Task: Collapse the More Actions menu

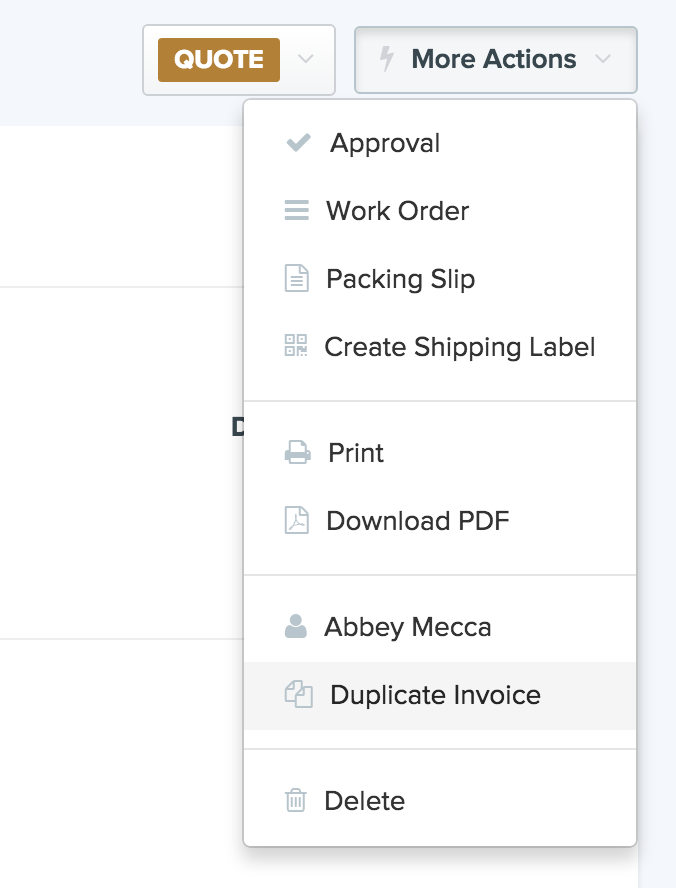Action: [x=495, y=59]
